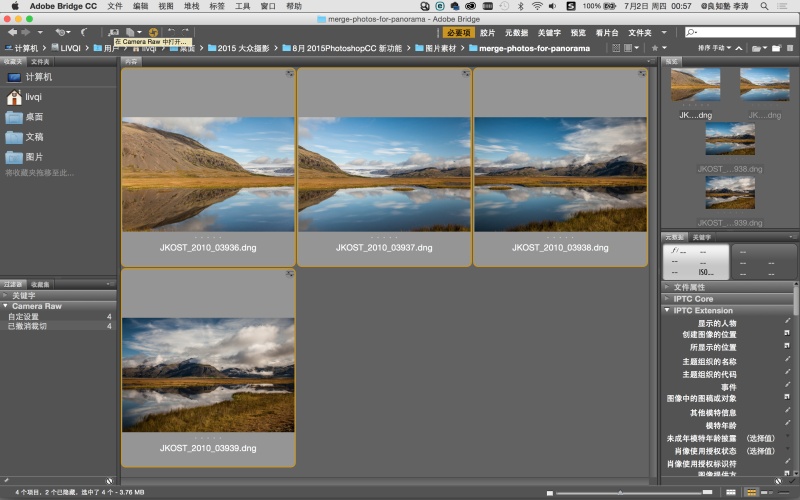Go back with the left arrow

click(x=12, y=32)
